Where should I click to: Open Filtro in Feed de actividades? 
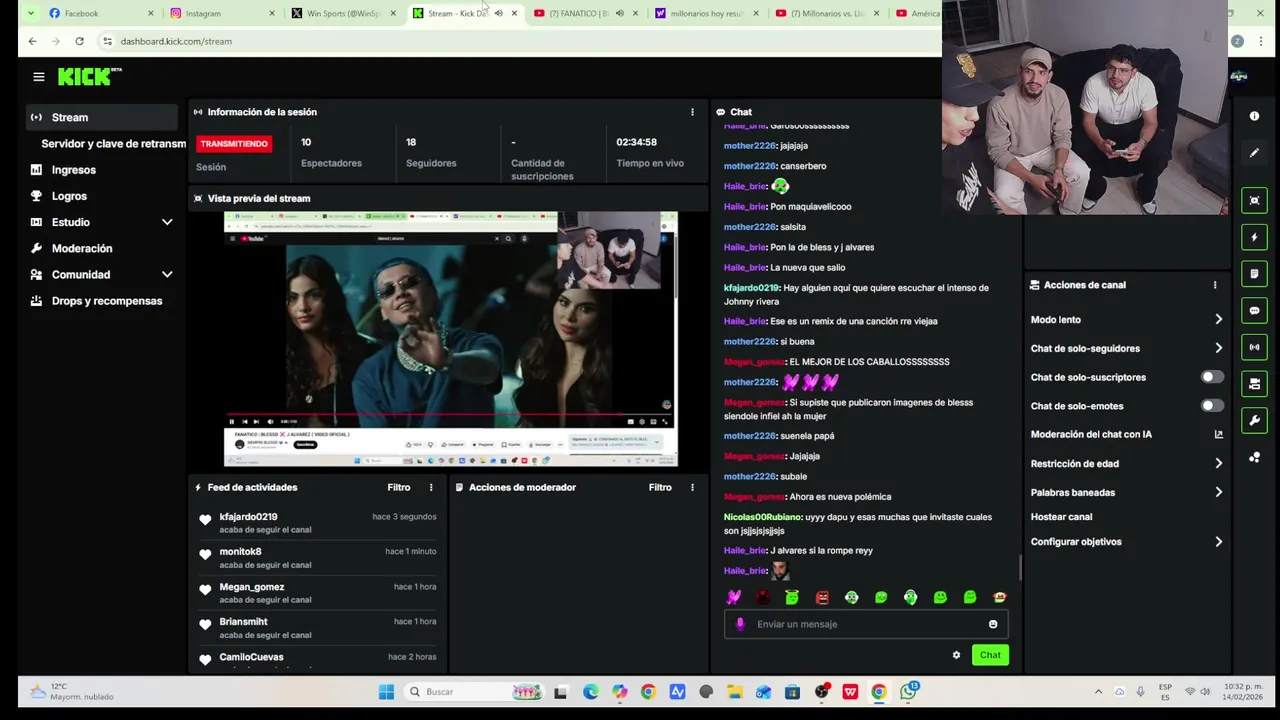tap(398, 487)
